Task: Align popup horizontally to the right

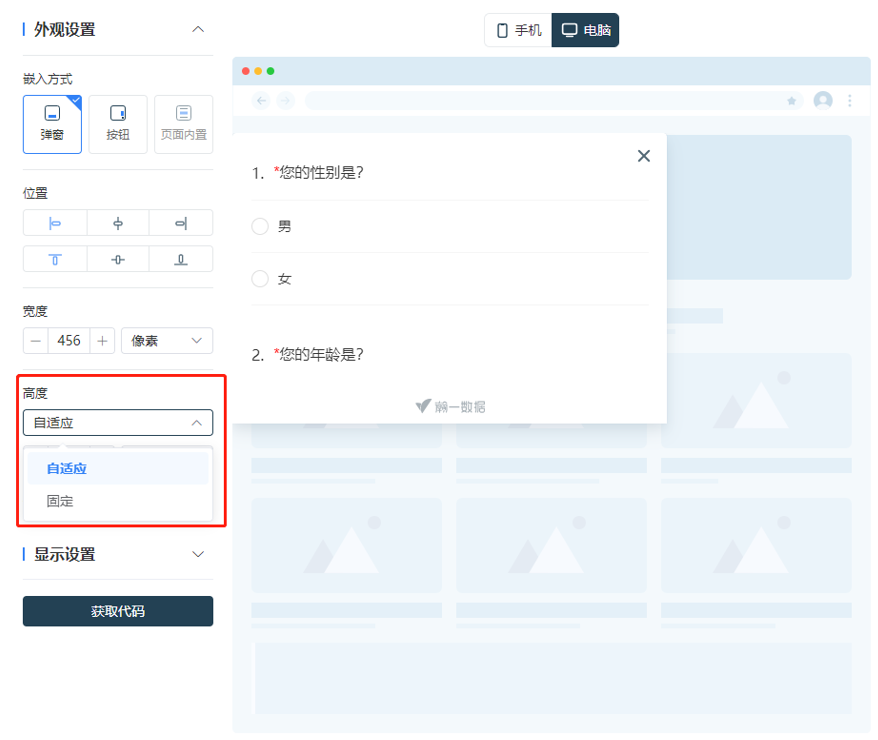Action: (181, 223)
